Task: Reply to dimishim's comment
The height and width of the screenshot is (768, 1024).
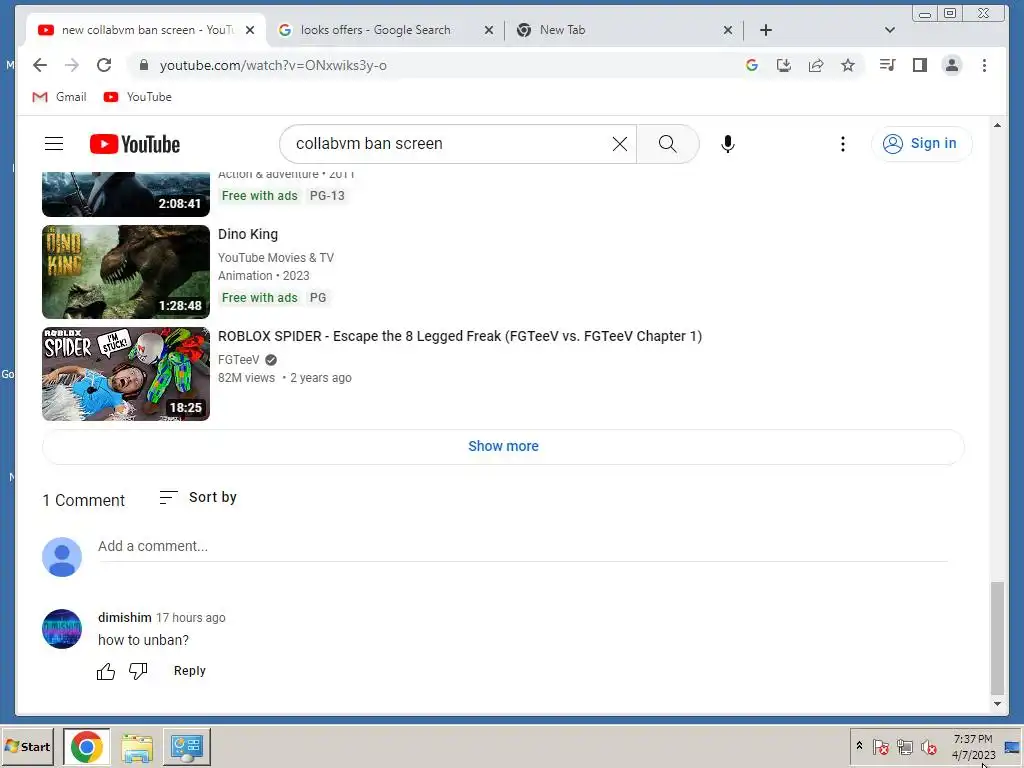Action: (x=189, y=671)
